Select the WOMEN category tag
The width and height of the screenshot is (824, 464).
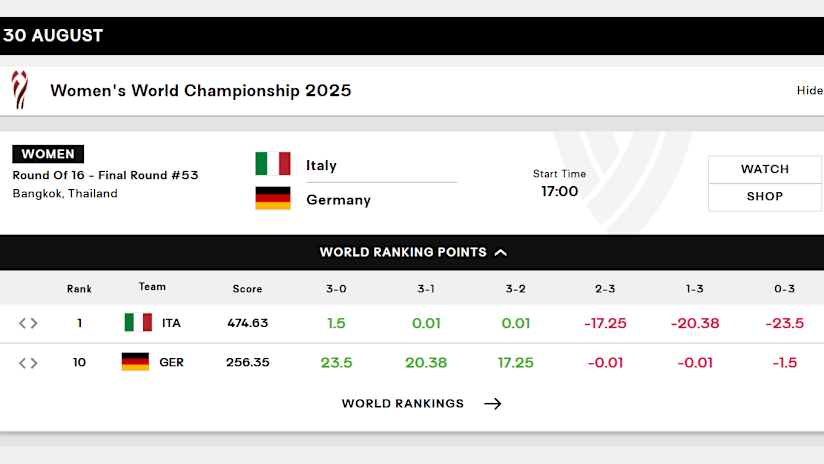click(x=48, y=154)
